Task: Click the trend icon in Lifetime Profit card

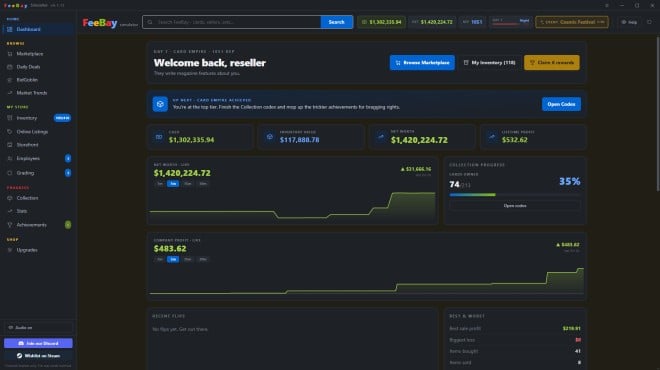Action: [492, 137]
